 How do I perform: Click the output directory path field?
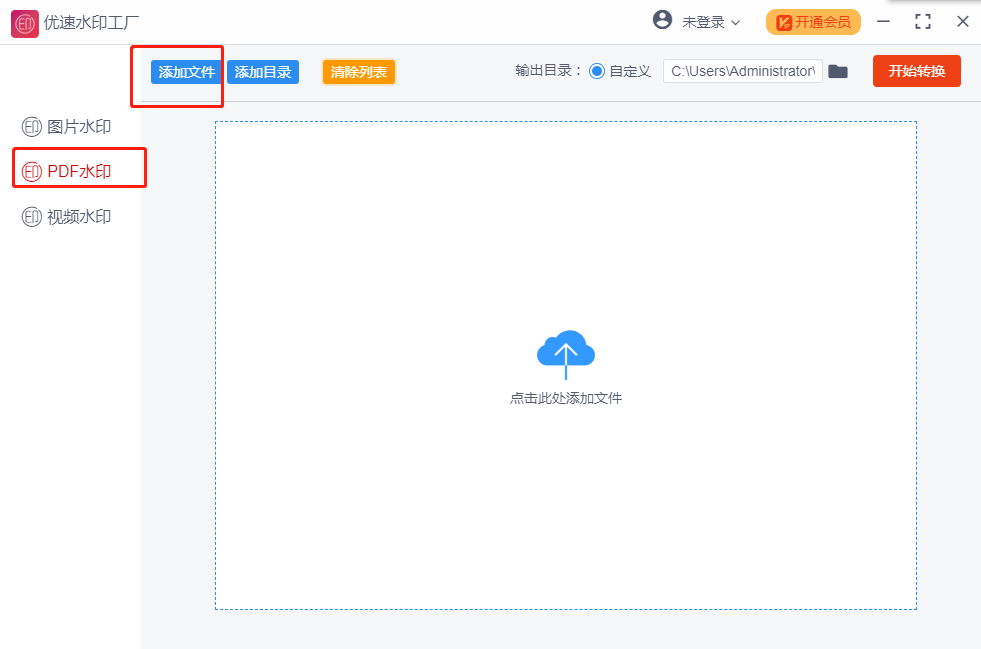[x=743, y=71]
